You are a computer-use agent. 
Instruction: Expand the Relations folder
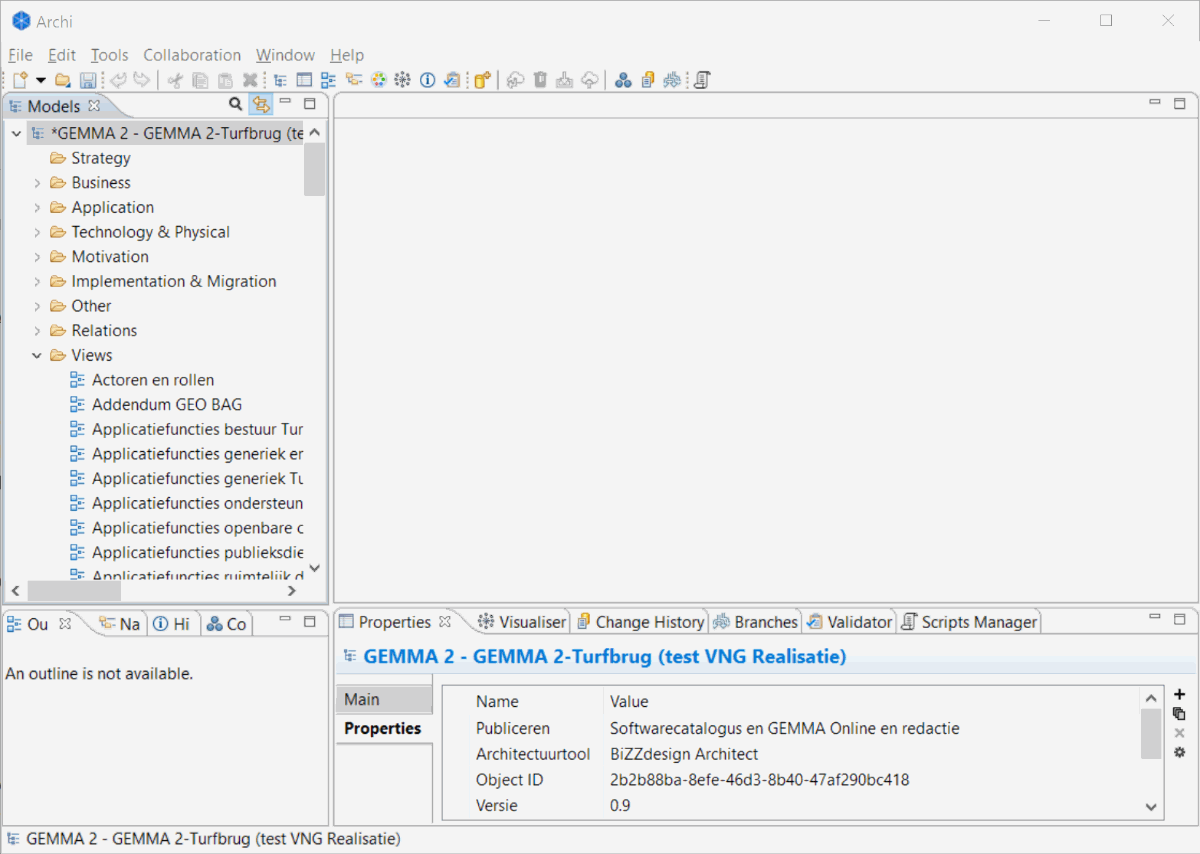point(37,331)
